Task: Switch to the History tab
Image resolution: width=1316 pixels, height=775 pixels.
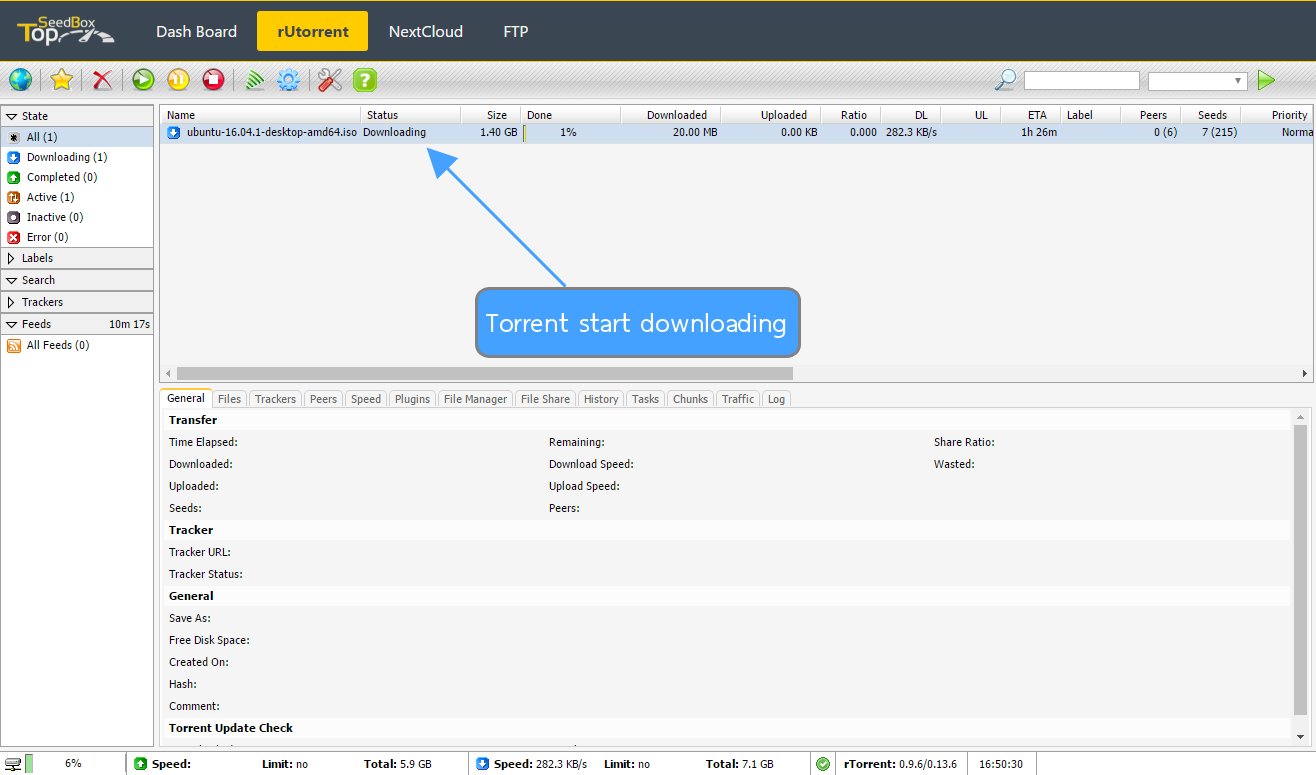Action: (x=601, y=399)
